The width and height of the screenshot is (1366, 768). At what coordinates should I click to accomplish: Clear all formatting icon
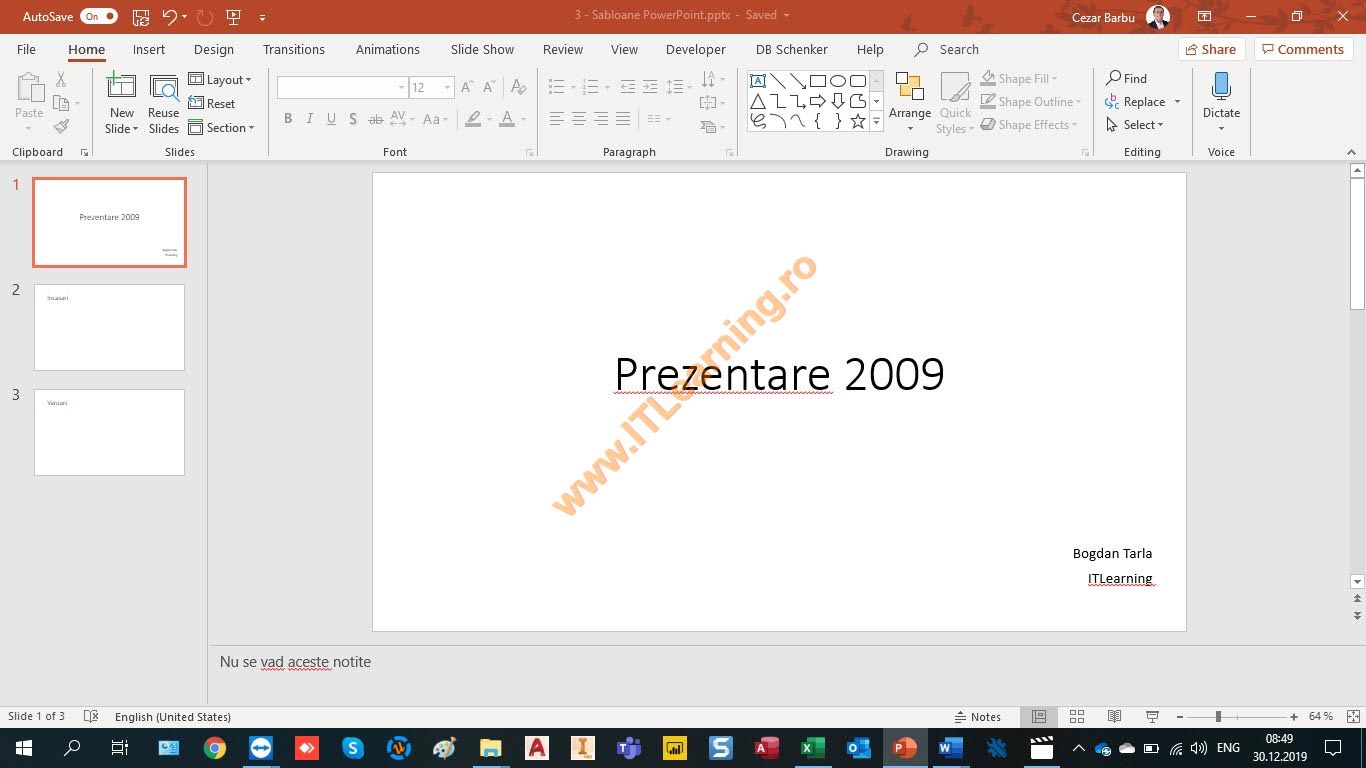518,88
